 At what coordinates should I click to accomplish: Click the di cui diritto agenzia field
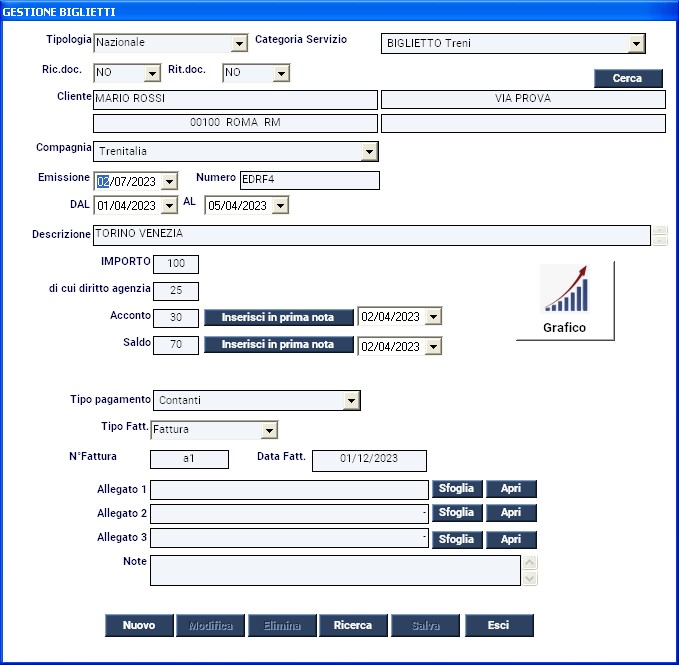pyautogui.click(x=176, y=291)
